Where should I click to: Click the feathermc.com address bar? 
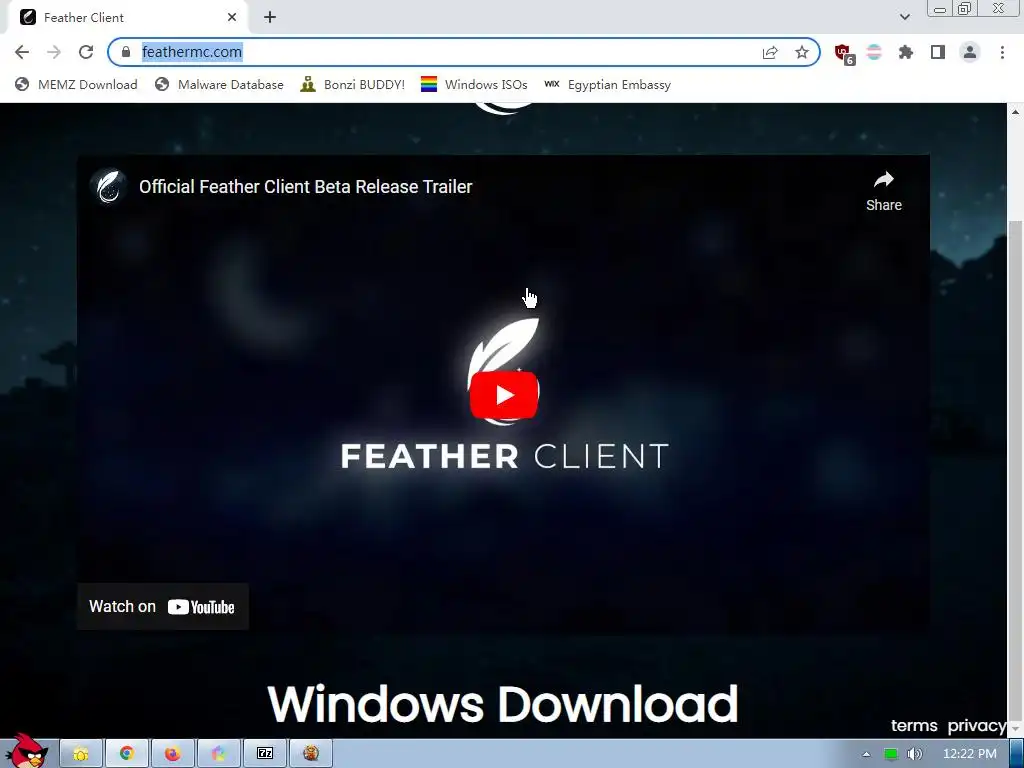click(464, 52)
